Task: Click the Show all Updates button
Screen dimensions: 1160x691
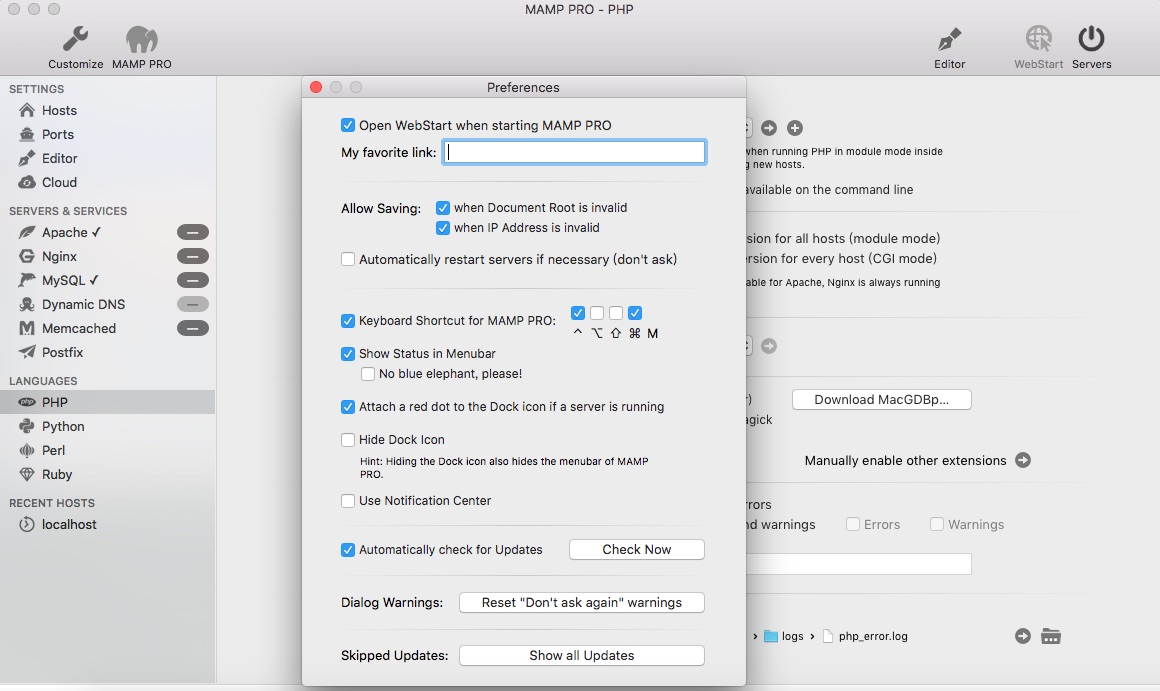Action: point(581,655)
